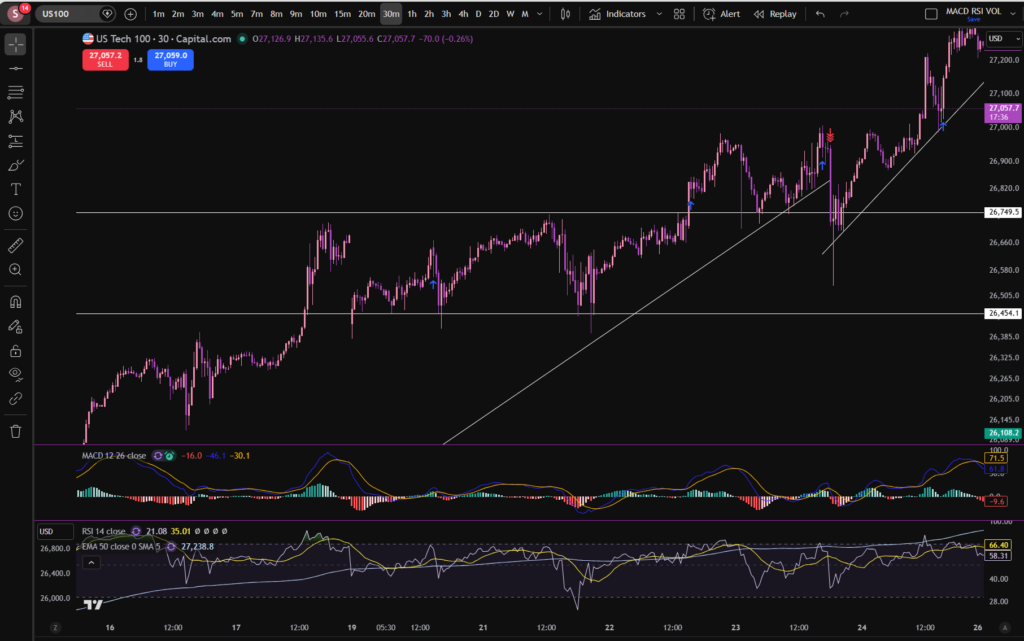Create an Alert

click(721, 14)
